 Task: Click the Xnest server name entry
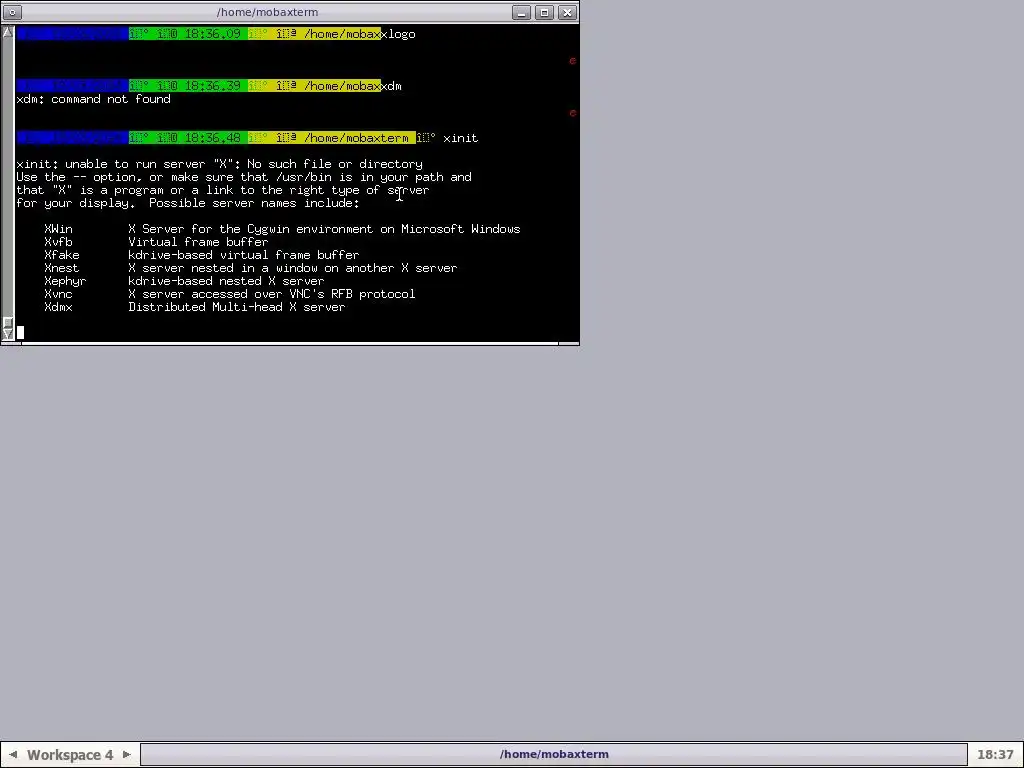[x=61, y=268]
